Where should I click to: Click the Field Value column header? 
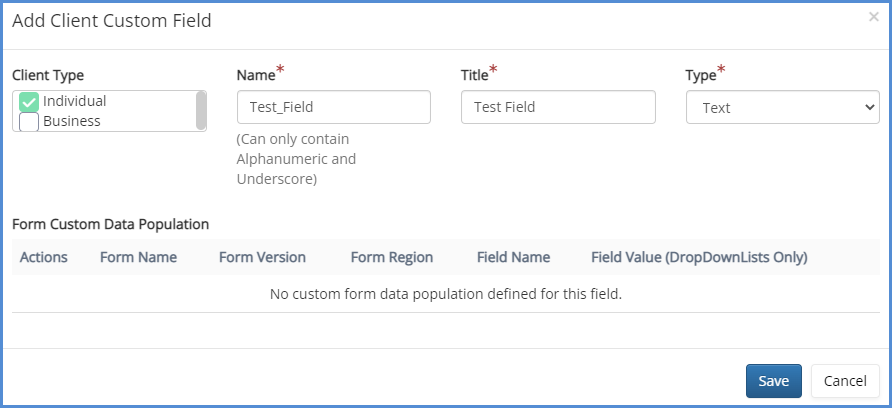[699, 257]
